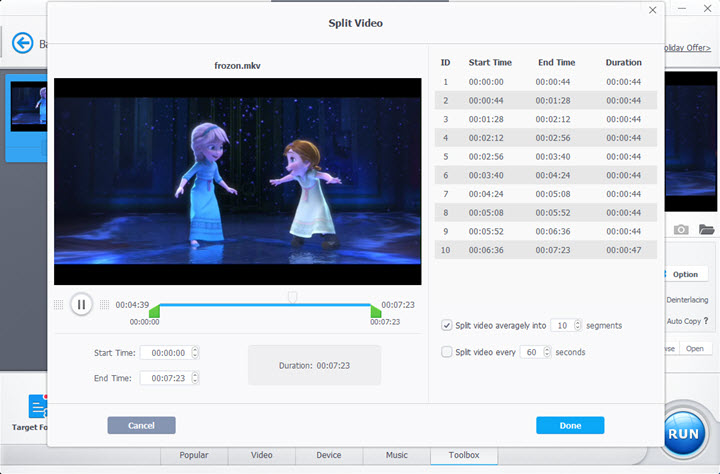The image size is (720, 474).
Task: Pause the video with the pause button
Action: [x=82, y=305]
